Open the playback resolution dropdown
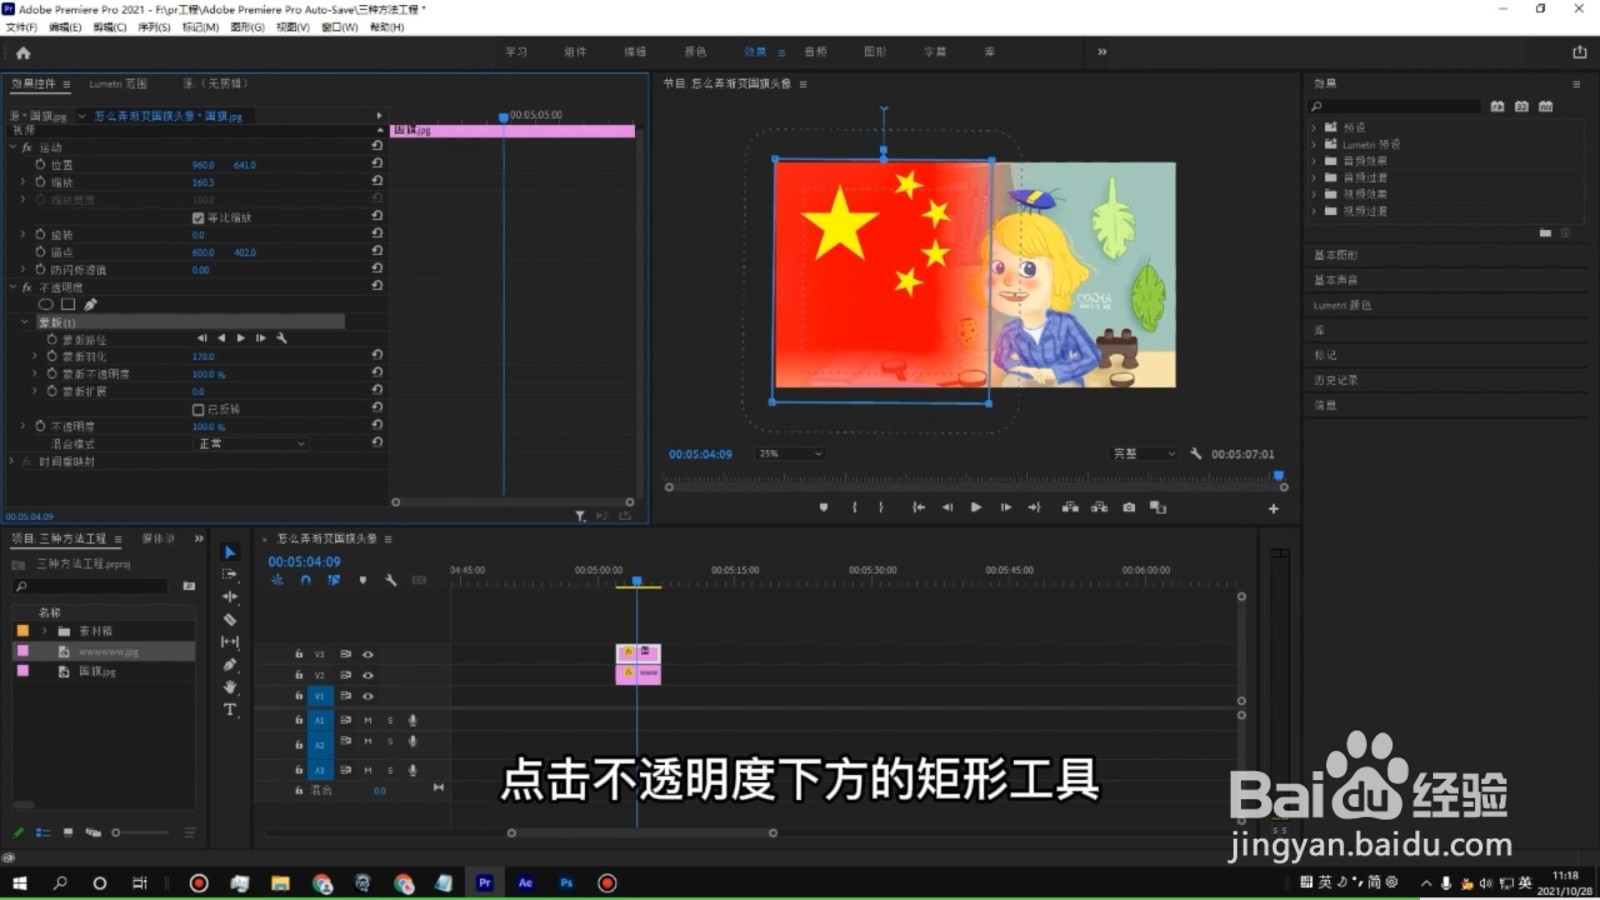Image resolution: width=1600 pixels, height=900 pixels. [1144, 454]
